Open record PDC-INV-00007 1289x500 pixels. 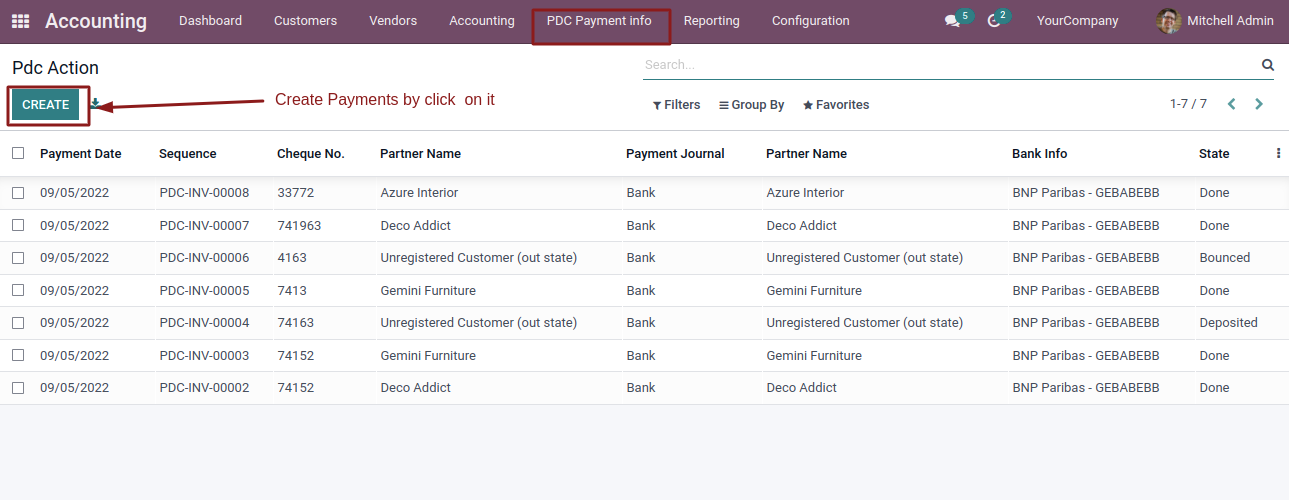coord(204,226)
